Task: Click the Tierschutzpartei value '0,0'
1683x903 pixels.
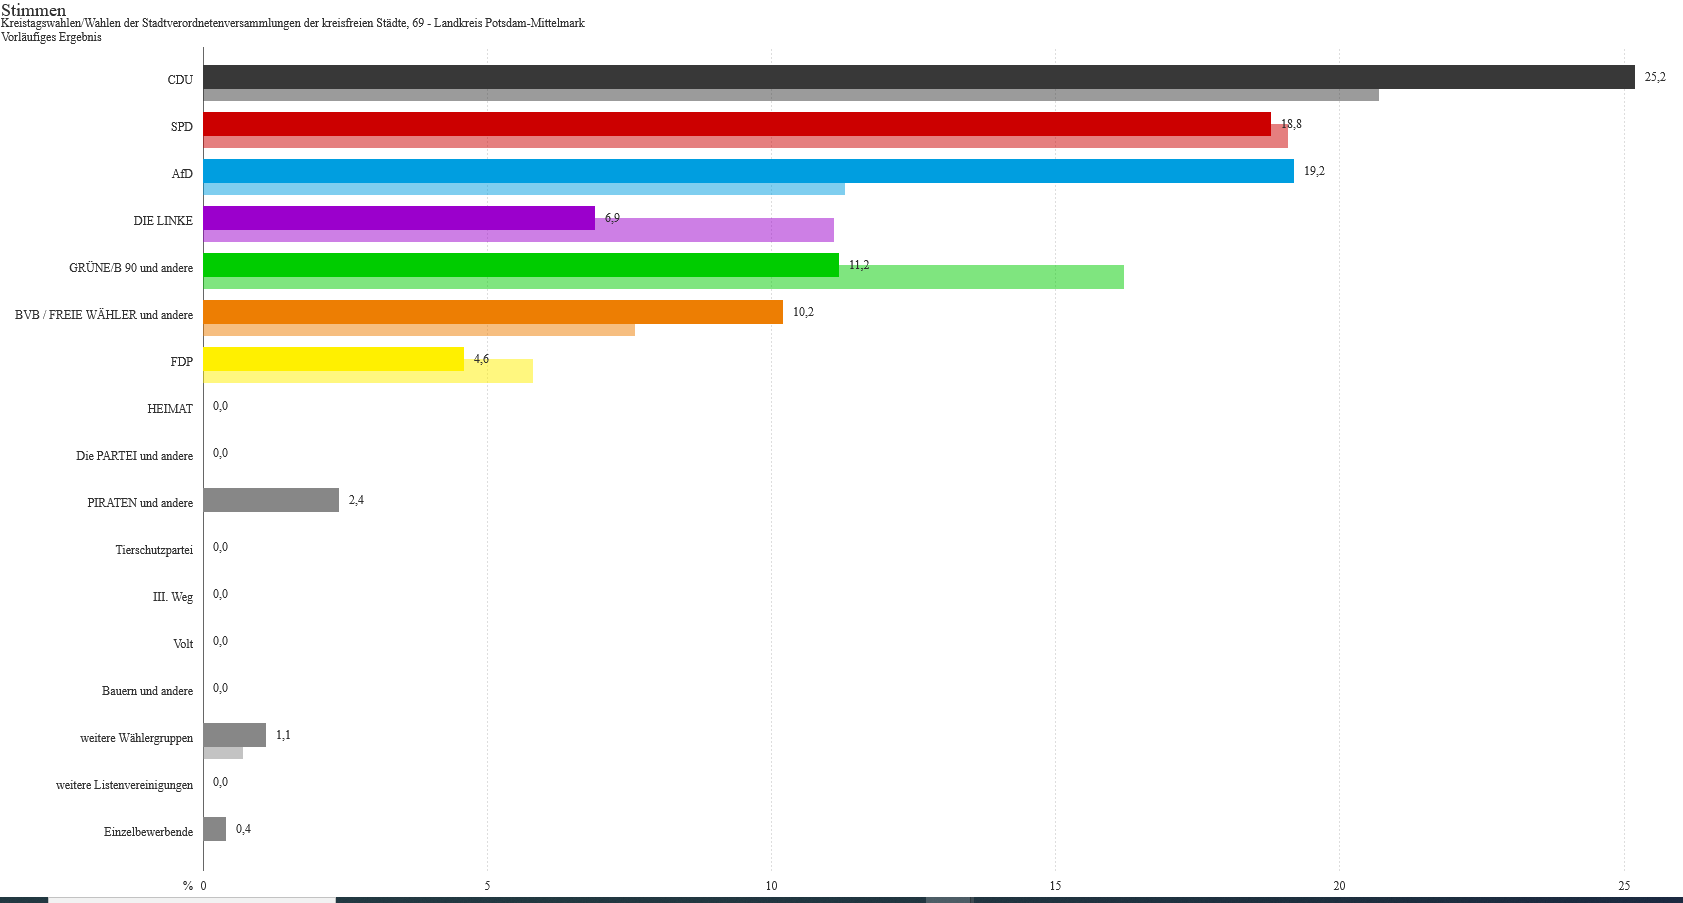Action: point(220,547)
